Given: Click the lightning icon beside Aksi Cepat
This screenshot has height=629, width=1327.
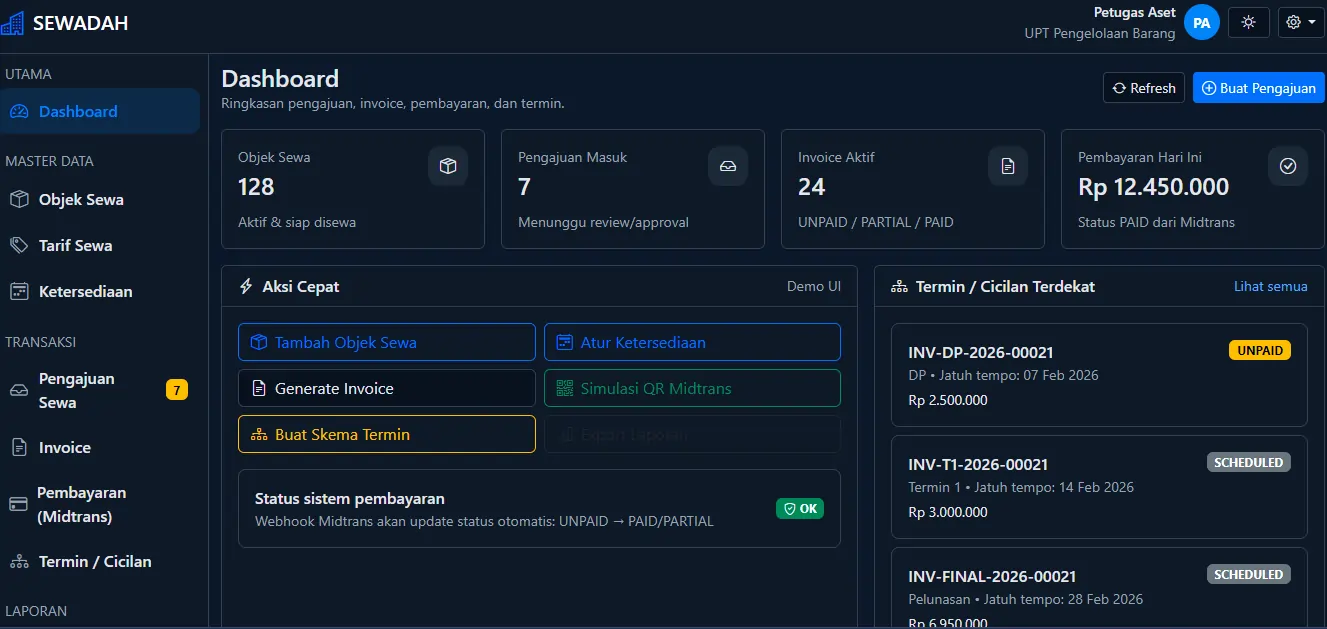Looking at the screenshot, I should (x=246, y=287).
